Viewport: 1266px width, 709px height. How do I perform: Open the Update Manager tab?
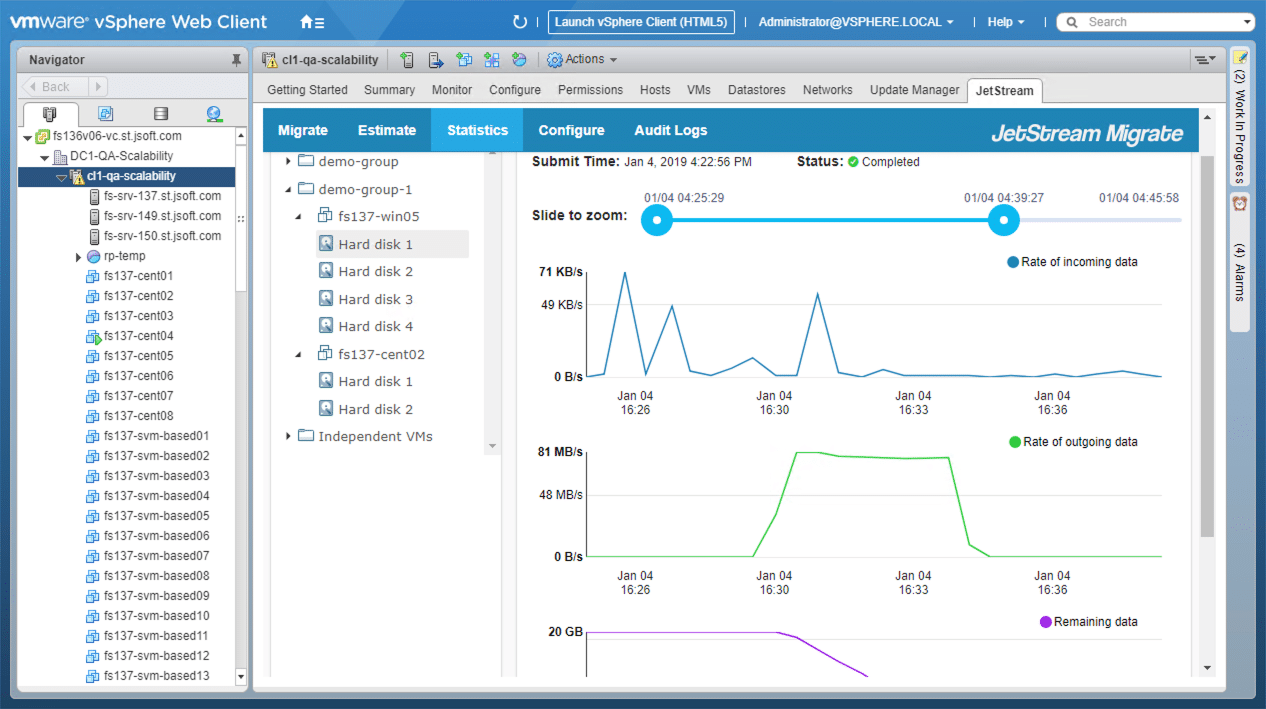914,90
